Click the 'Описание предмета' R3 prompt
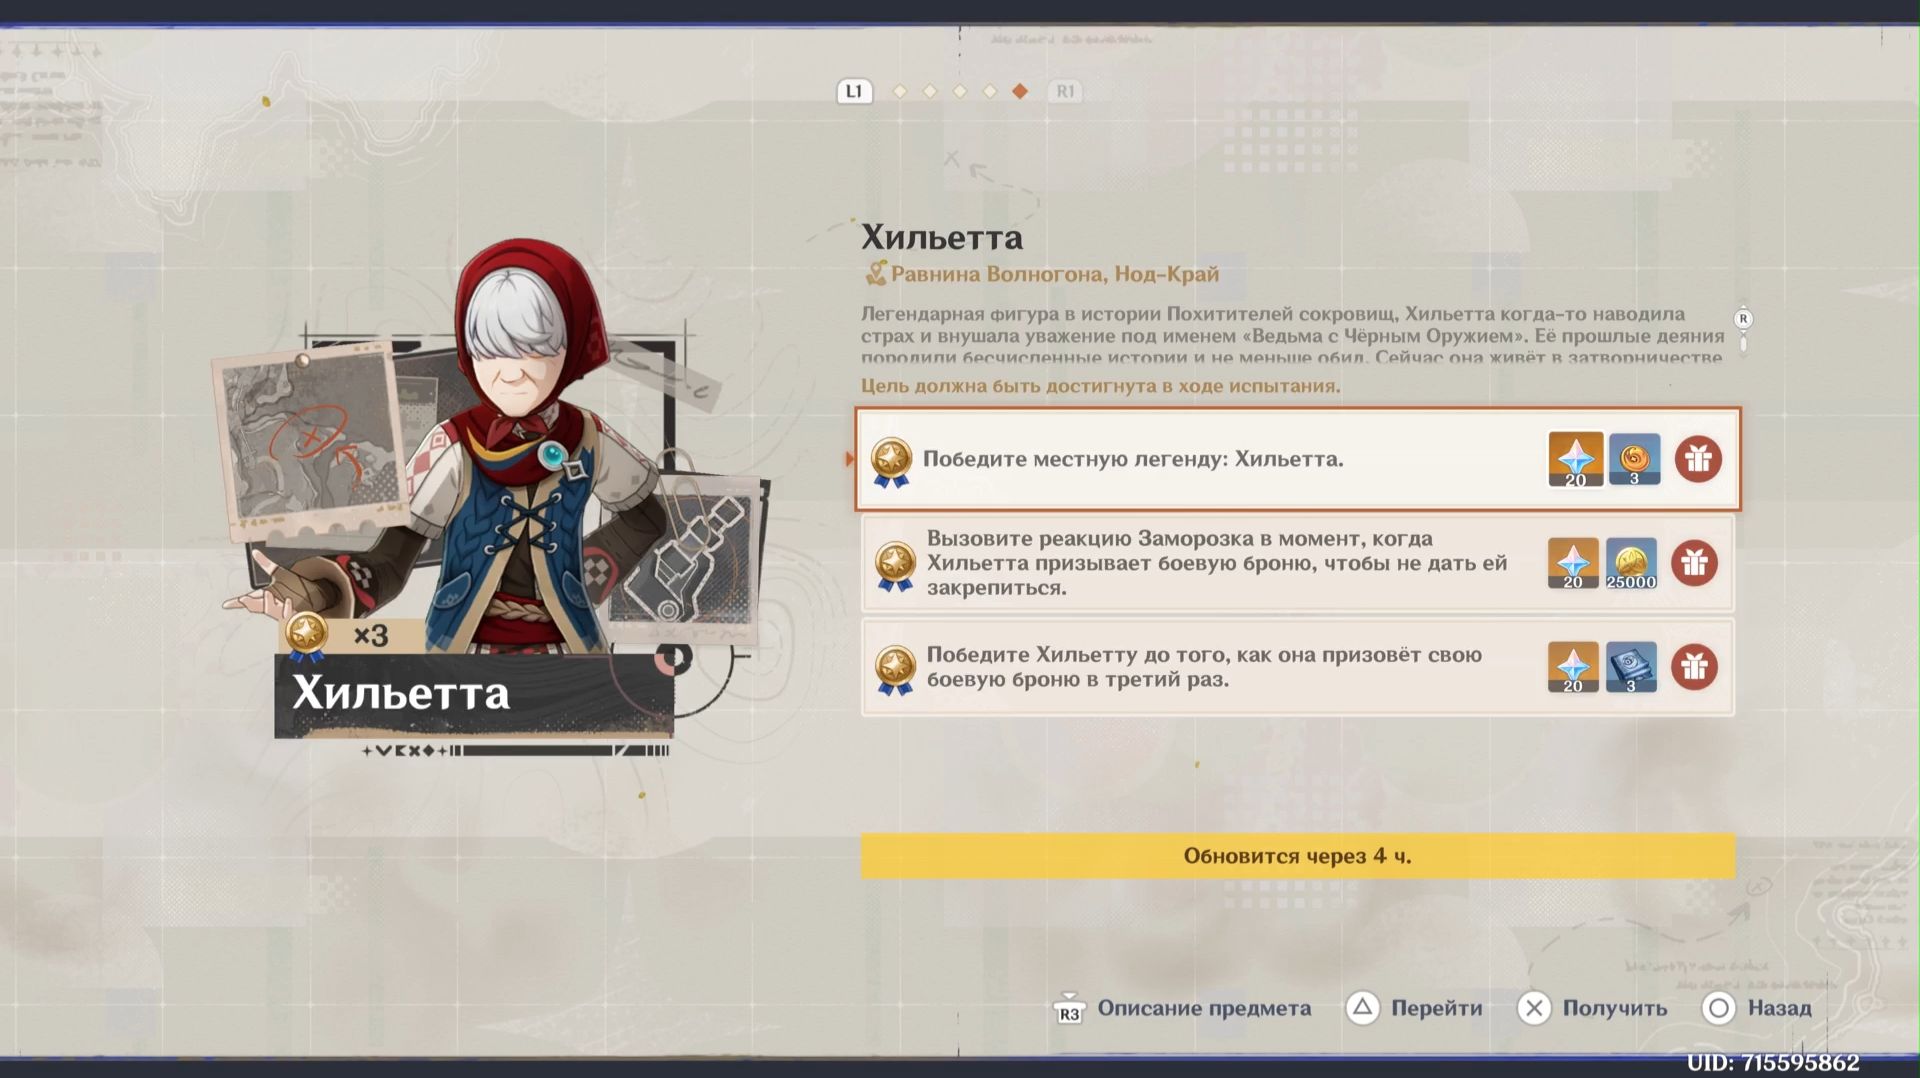Viewport: 1920px width, 1078px height. click(x=1183, y=1008)
